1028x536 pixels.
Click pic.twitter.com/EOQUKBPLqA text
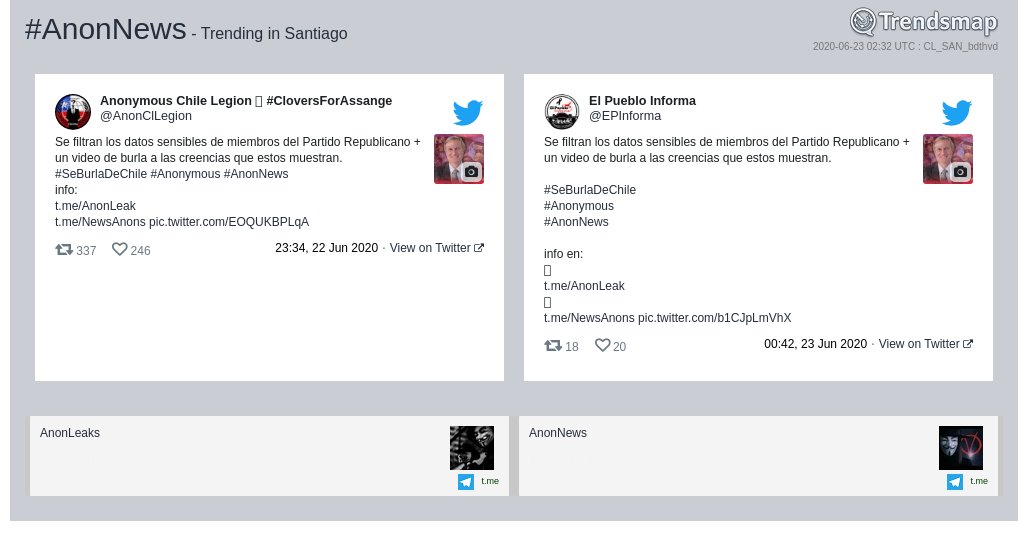(x=229, y=222)
